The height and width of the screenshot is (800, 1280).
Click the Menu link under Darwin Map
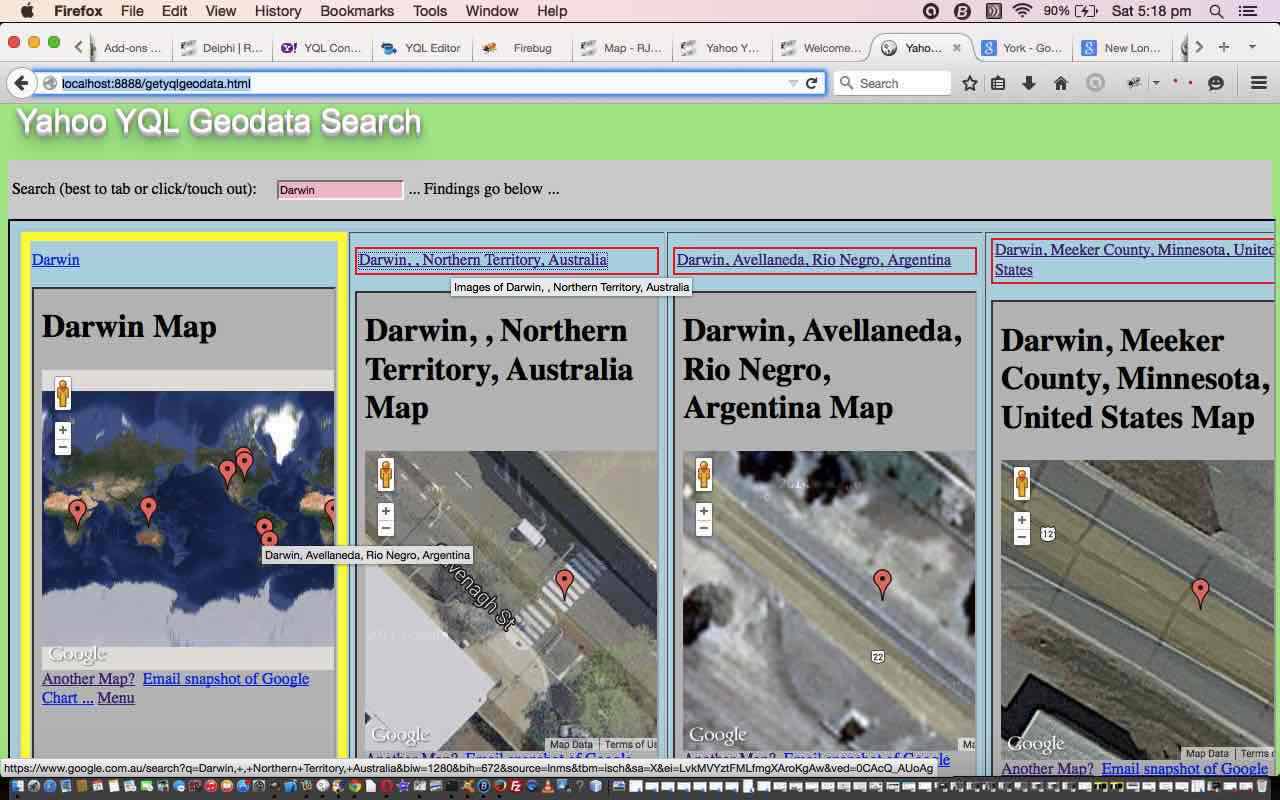116,698
